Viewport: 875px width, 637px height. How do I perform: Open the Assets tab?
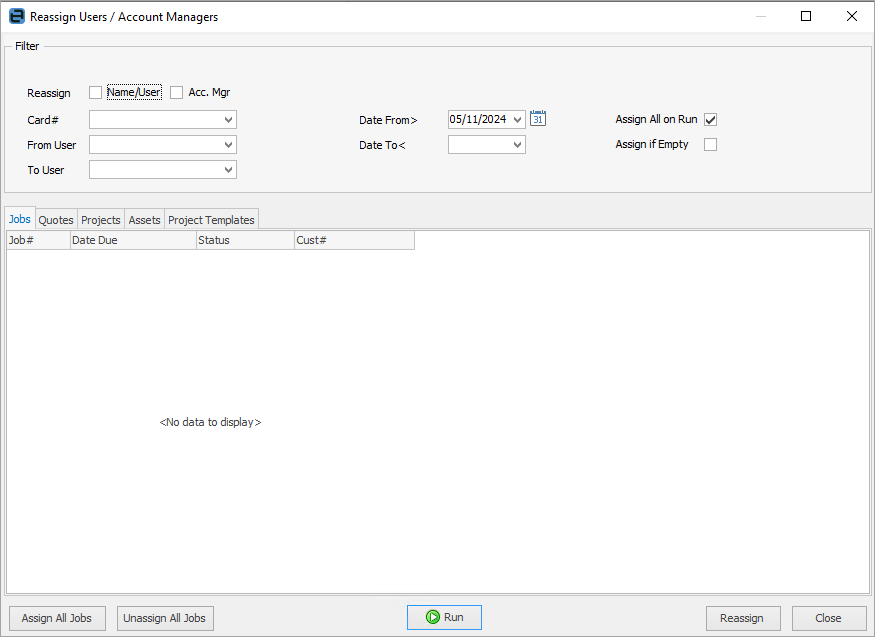point(144,220)
